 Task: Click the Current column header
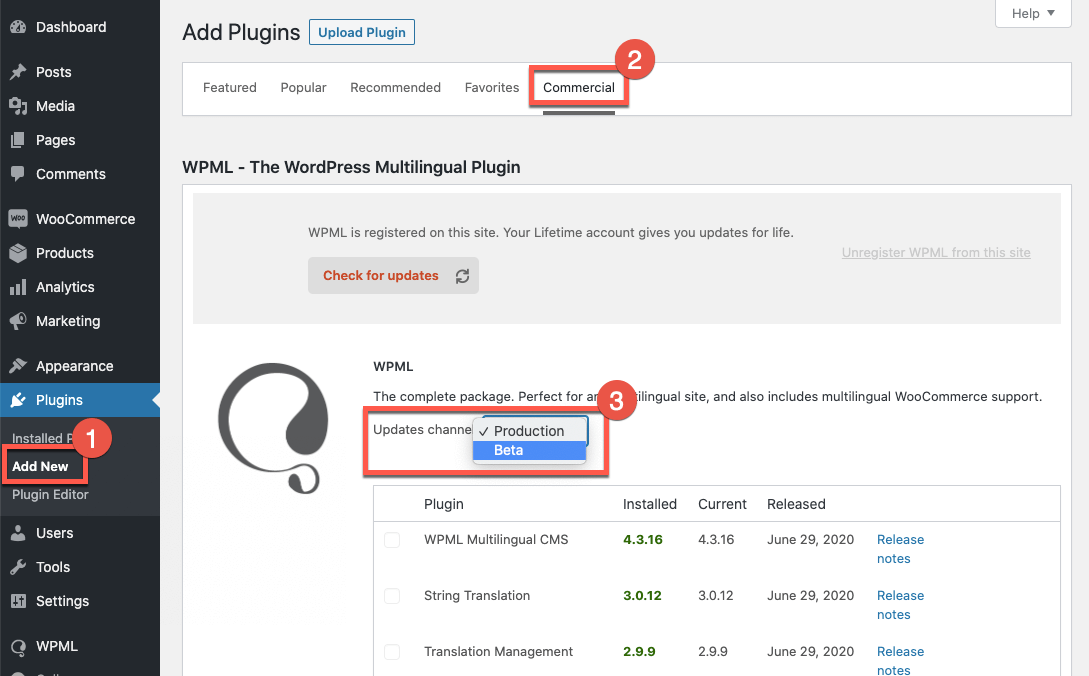pos(722,504)
